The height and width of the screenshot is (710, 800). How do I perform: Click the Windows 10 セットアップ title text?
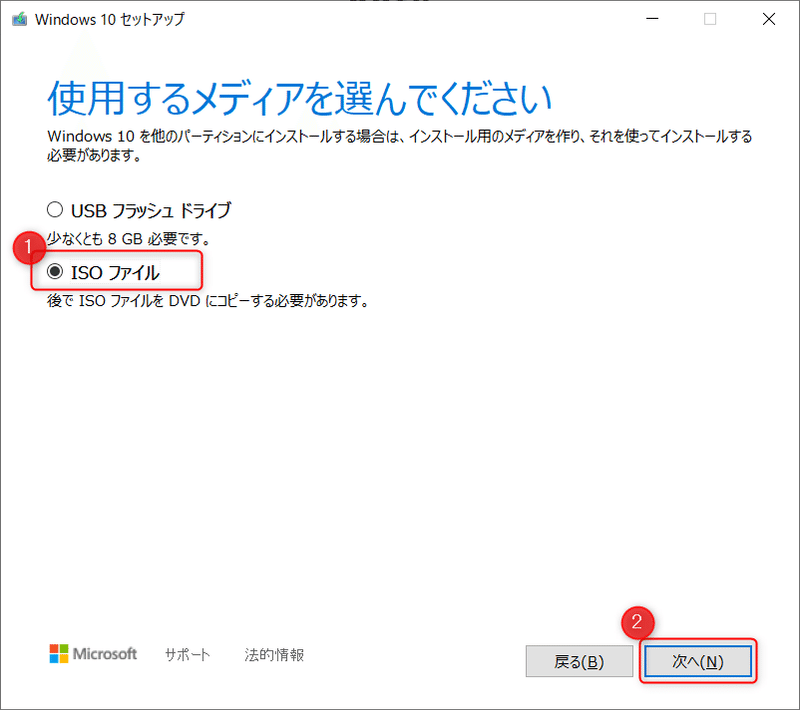click(110, 20)
